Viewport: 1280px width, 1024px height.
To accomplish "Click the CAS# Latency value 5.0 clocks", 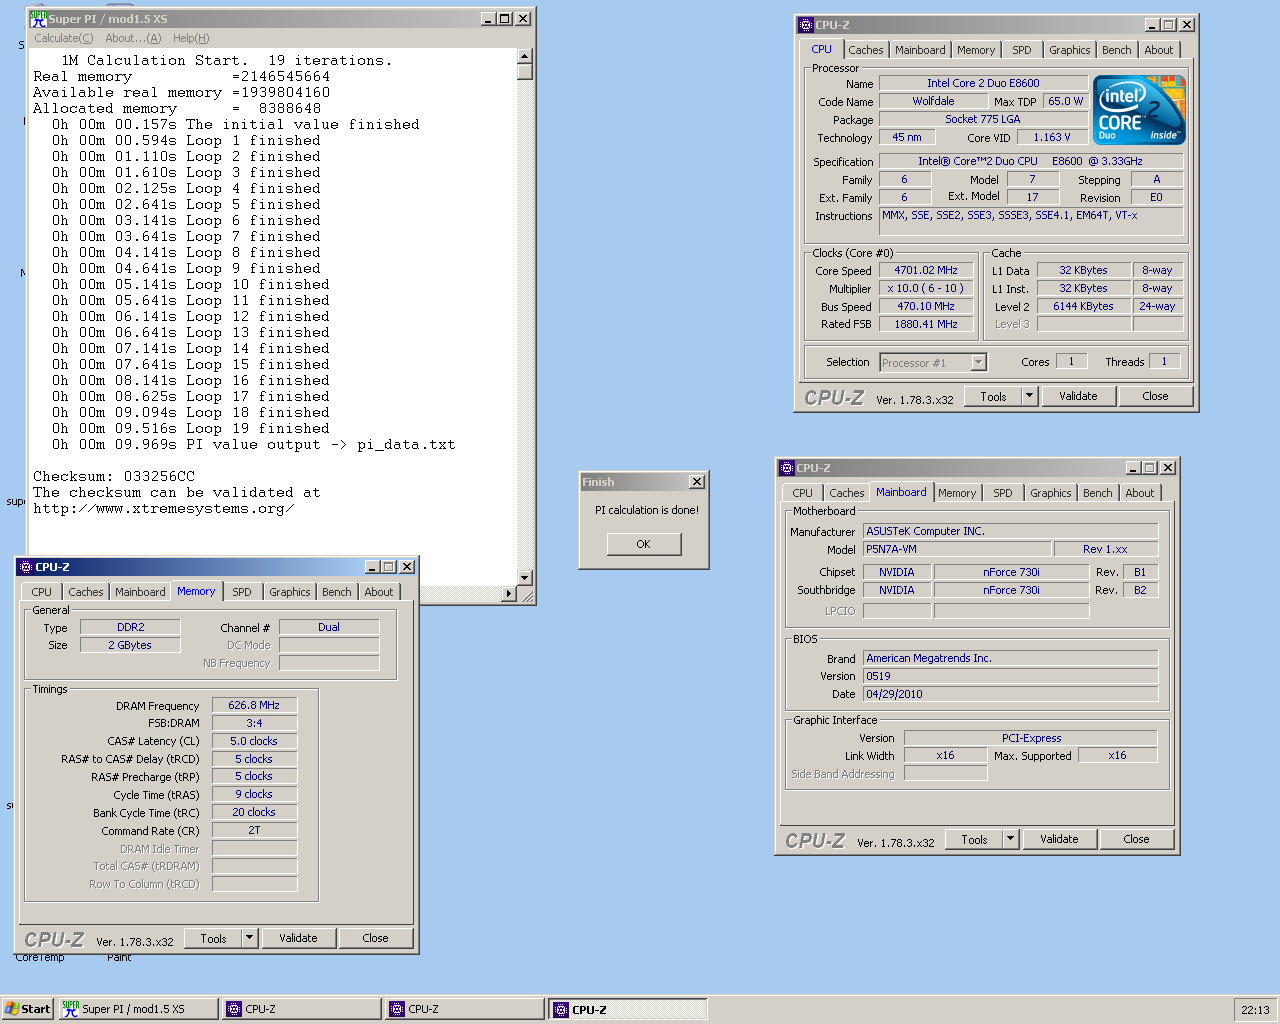I will click(x=254, y=741).
